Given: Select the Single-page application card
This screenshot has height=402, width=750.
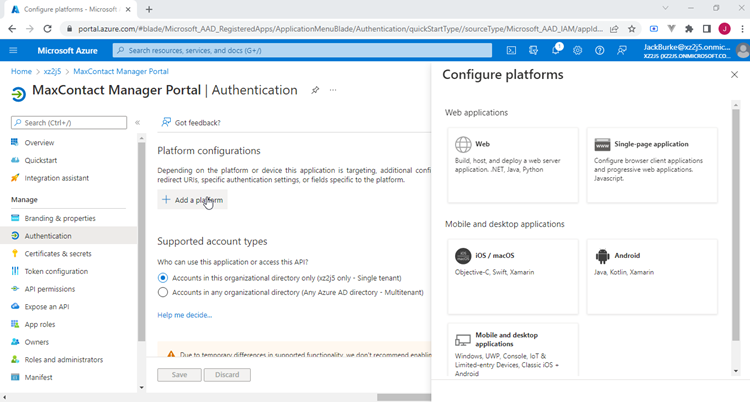Looking at the screenshot, I should coord(652,165).
